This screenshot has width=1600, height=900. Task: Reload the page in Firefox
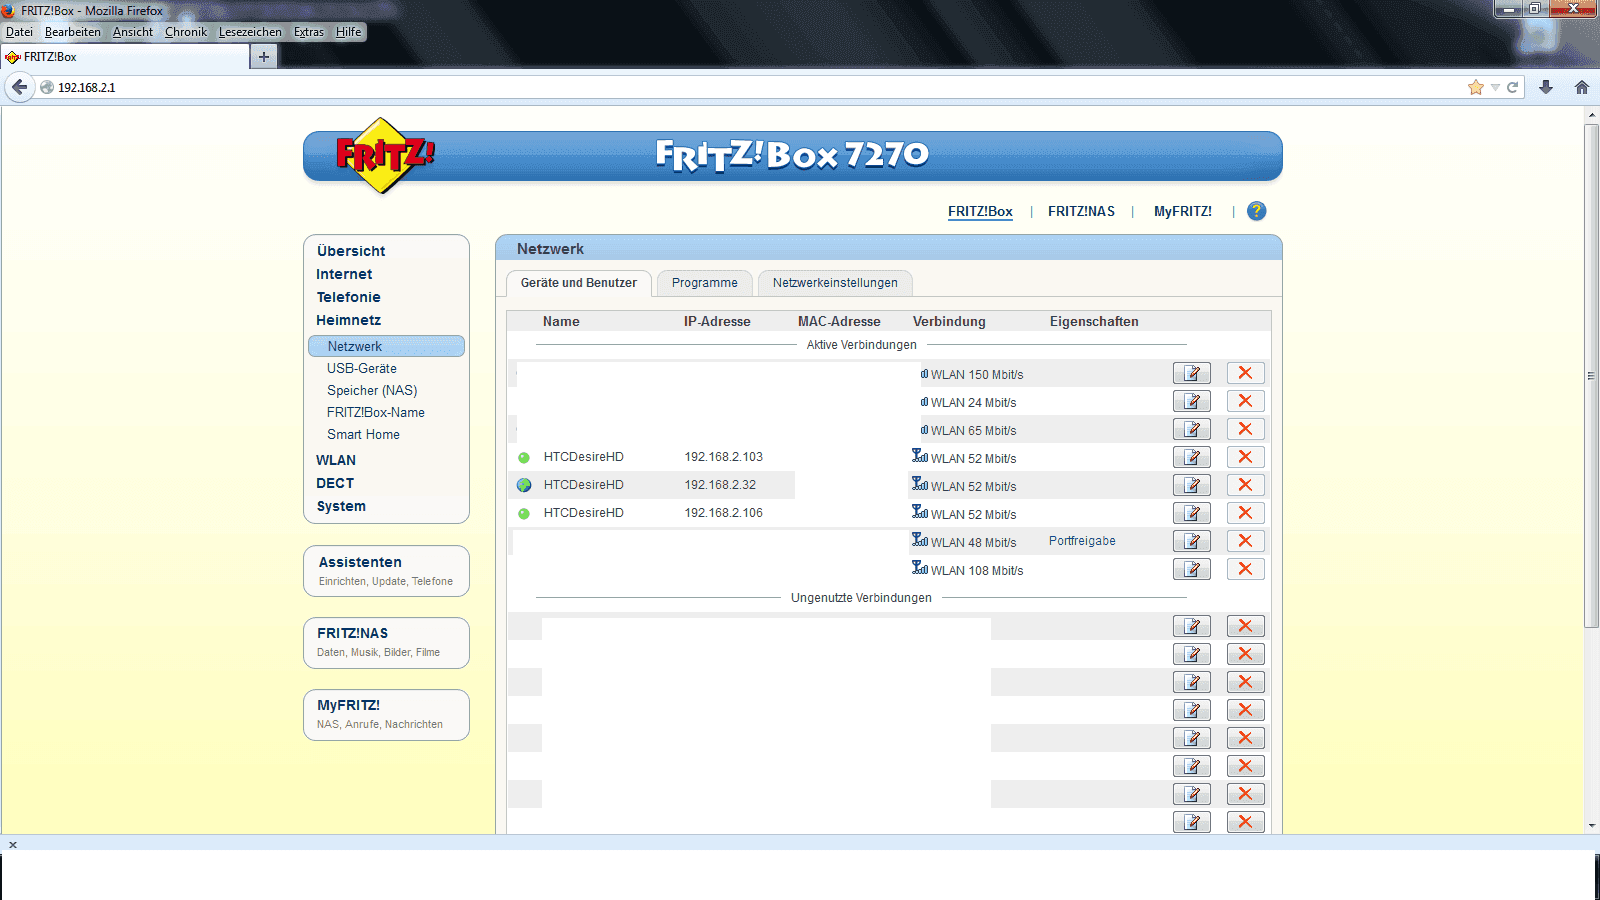click(1513, 87)
